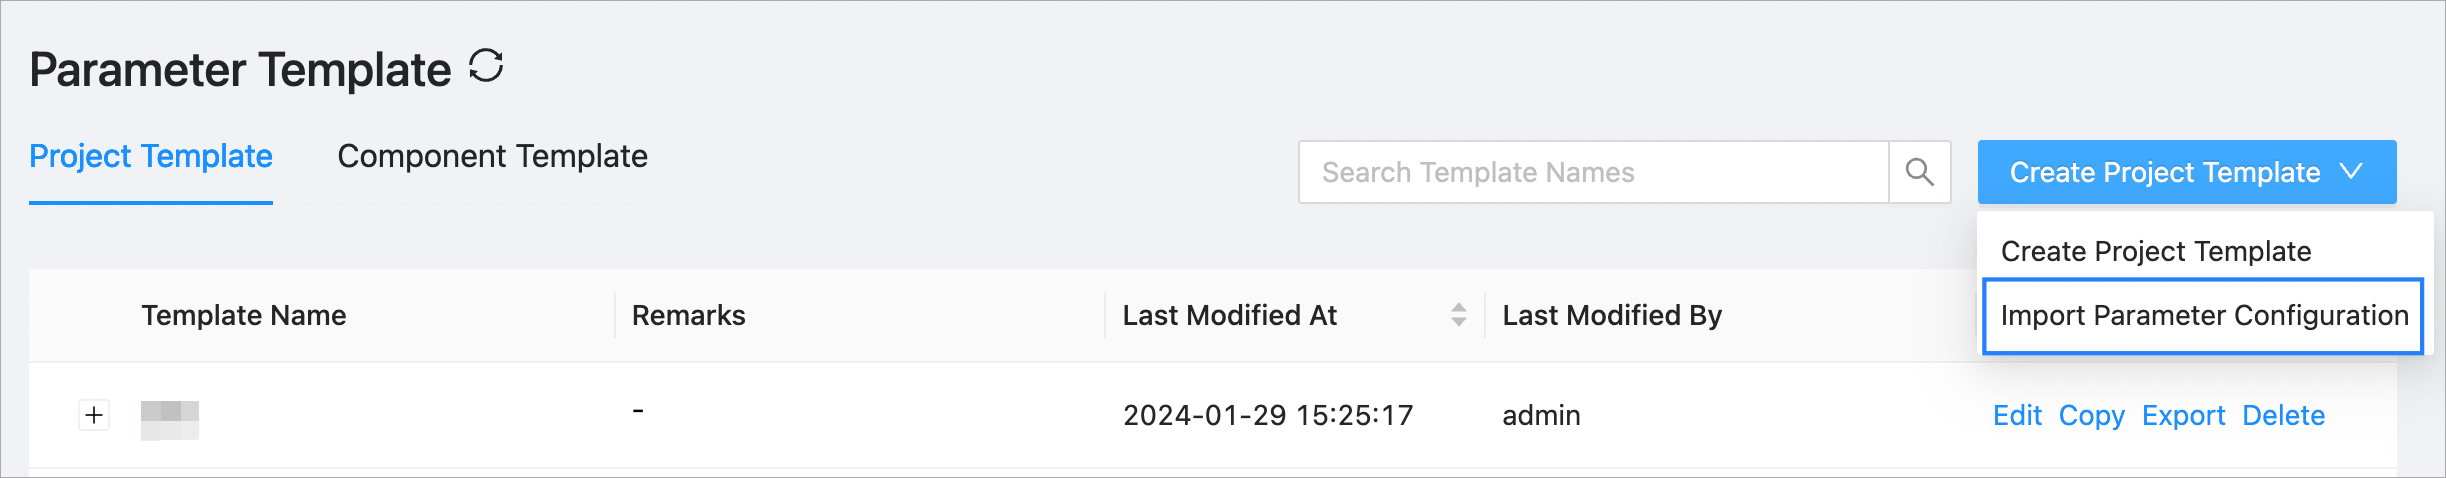Click the refresh icon beside Parameter Template
This screenshot has height=478, width=2446.
pyautogui.click(x=486, y=67)
